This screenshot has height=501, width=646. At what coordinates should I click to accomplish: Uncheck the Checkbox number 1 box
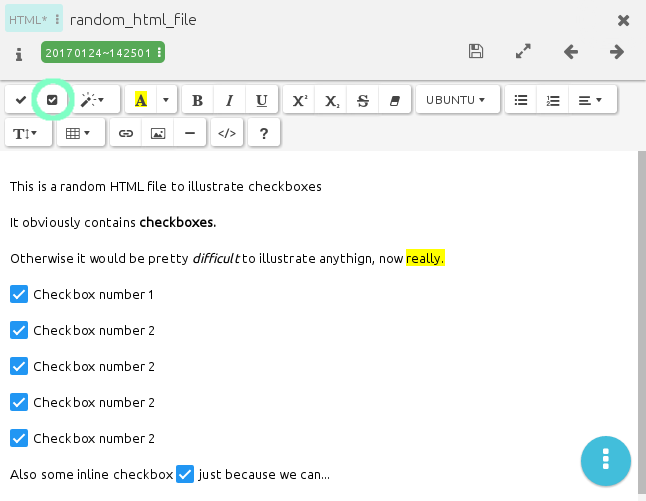(x=19, y=294)
